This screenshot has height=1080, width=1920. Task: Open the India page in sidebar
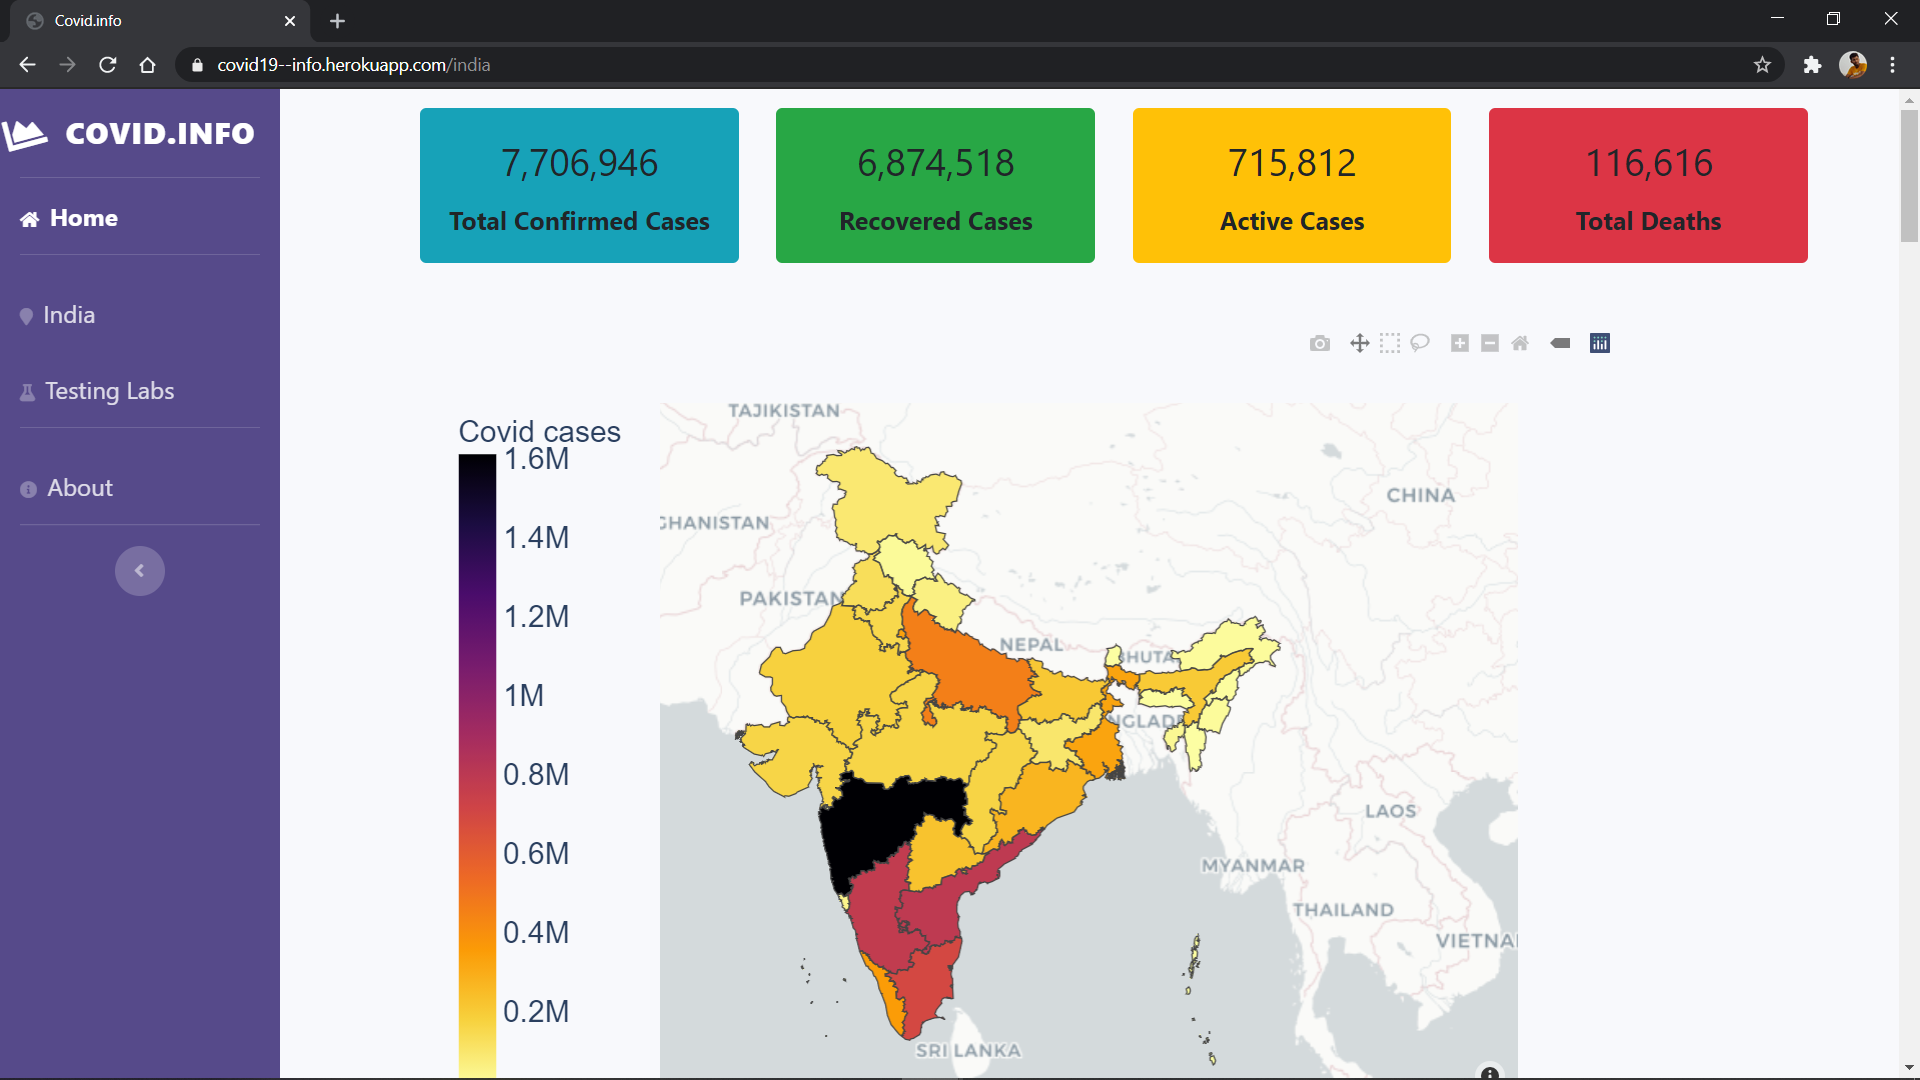(x=69, y=315)
